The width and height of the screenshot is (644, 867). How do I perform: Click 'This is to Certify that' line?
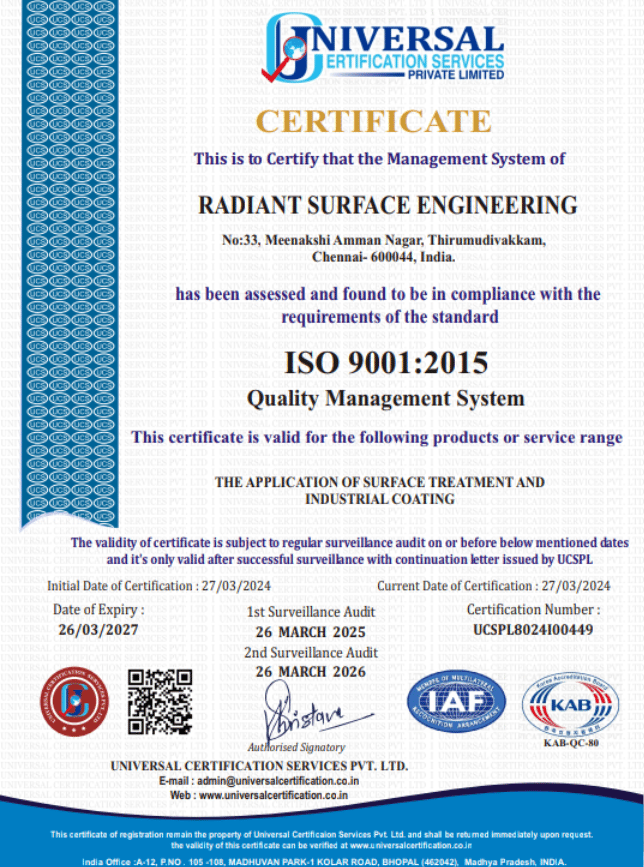pyautogui.click(x=379, y=159)
